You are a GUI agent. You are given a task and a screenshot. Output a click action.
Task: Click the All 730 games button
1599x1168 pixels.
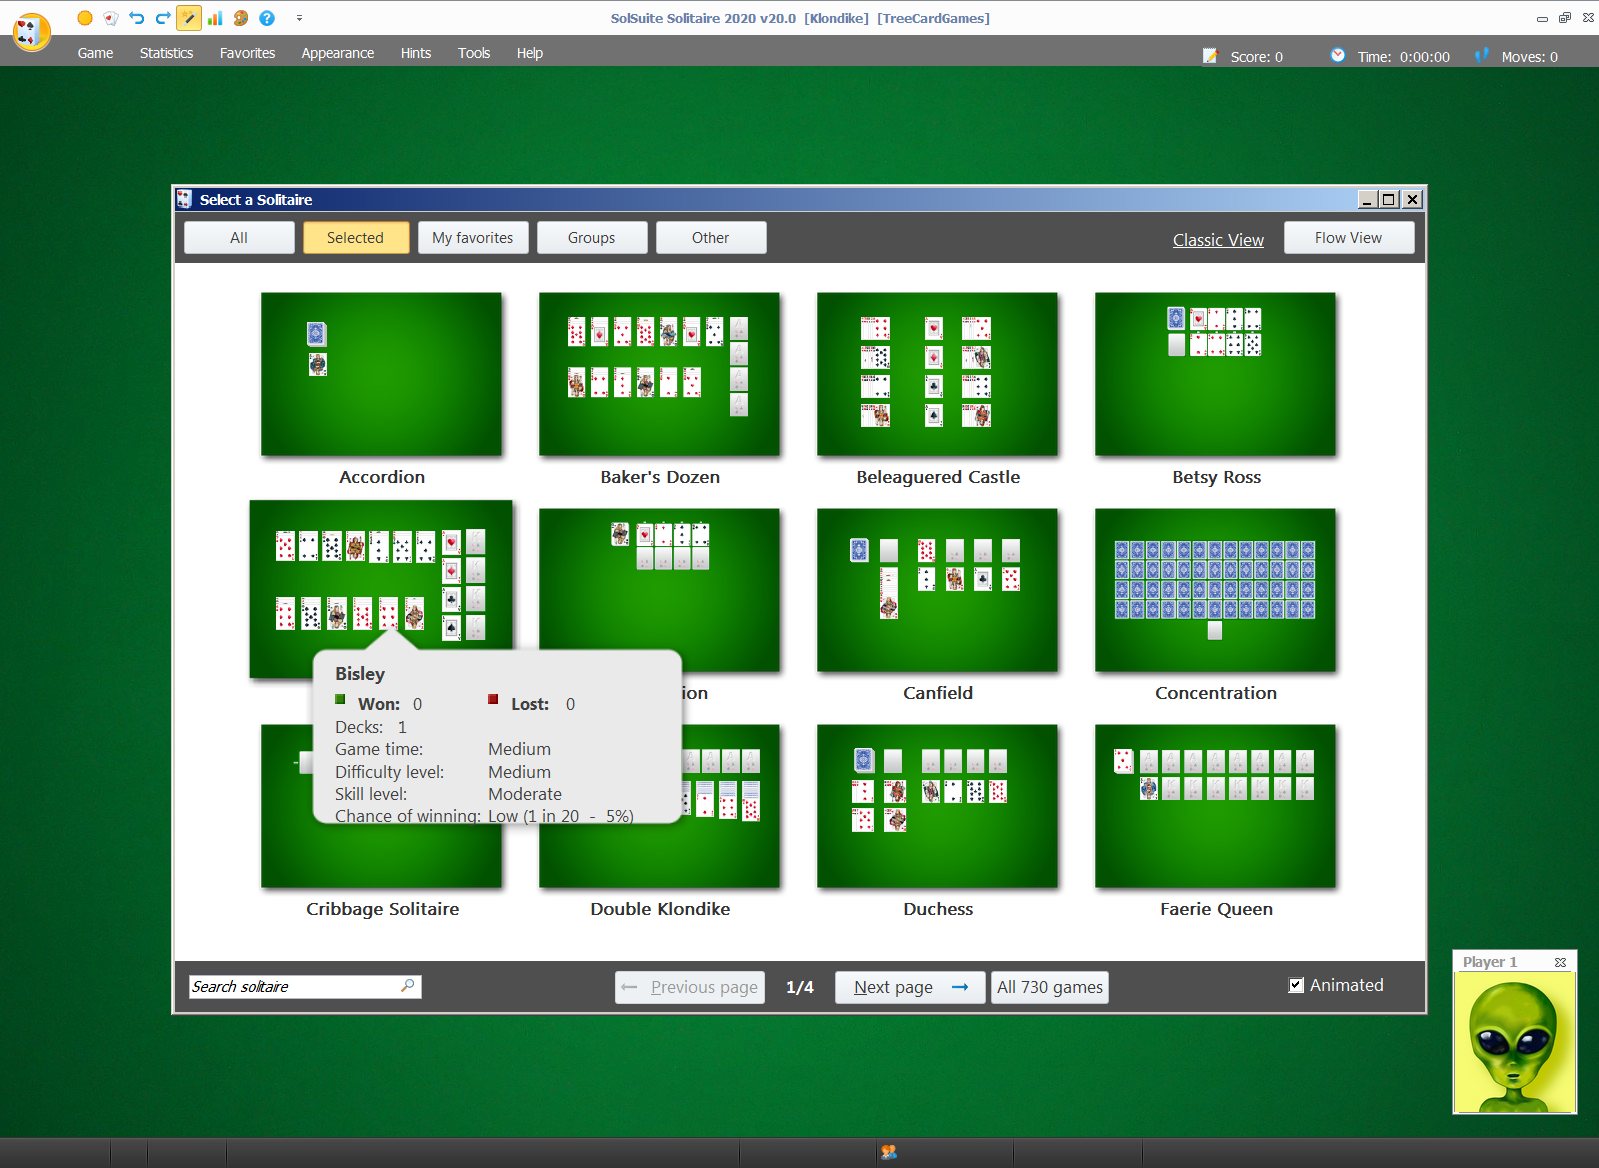point(1050,987)
